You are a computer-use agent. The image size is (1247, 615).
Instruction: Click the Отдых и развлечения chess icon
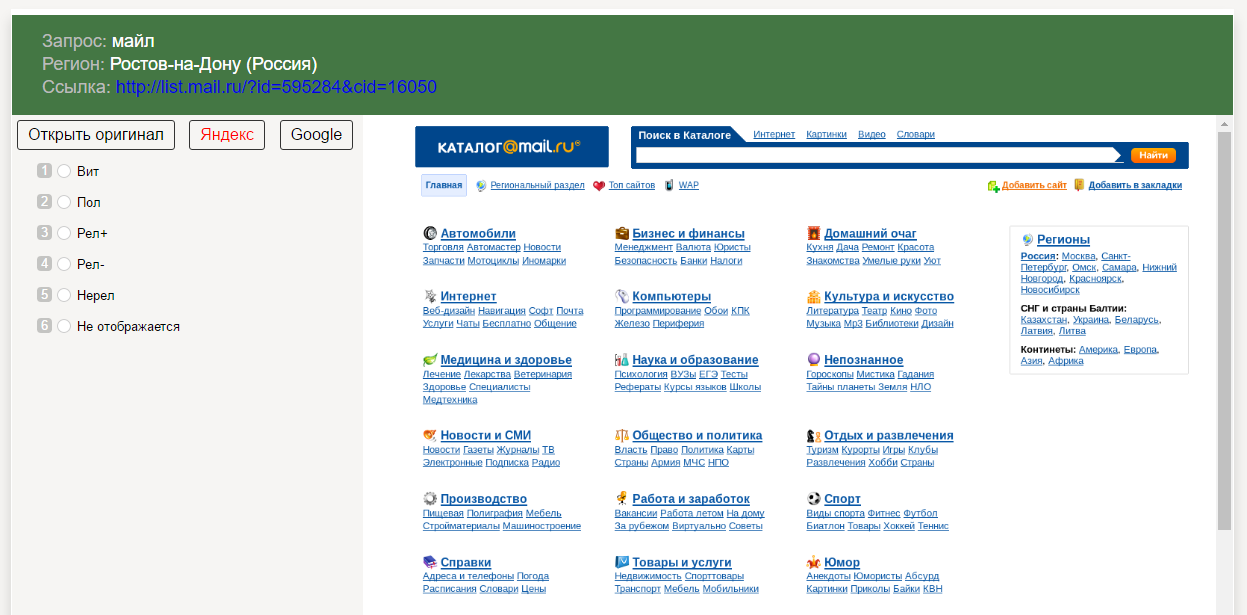click(x=814, y=436)
